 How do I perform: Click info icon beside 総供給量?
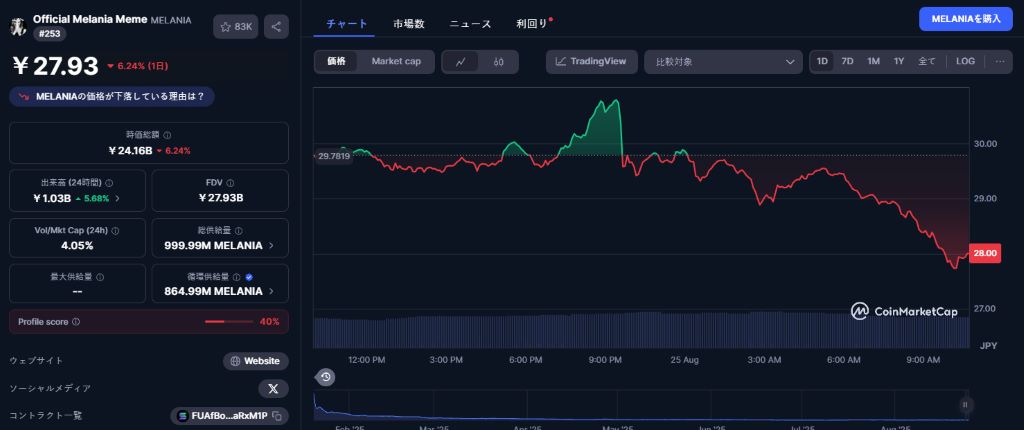click(x=238, y=231)
